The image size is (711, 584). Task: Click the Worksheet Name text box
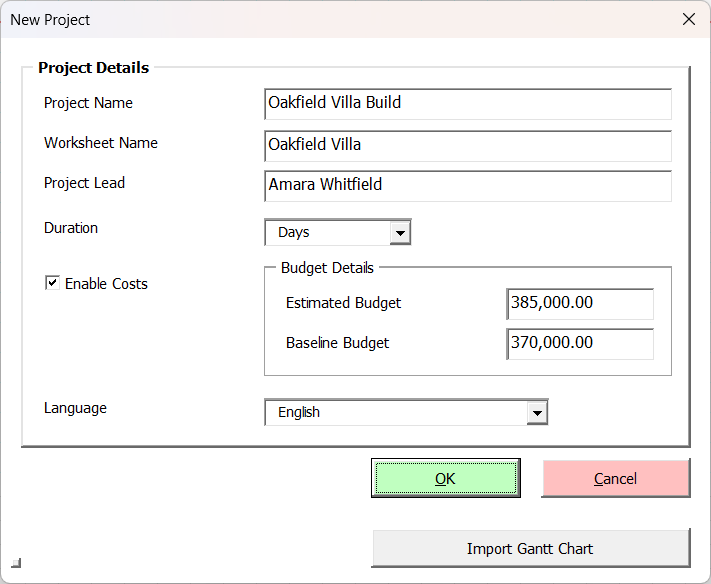pyautogui.click(x=468, y=146)
